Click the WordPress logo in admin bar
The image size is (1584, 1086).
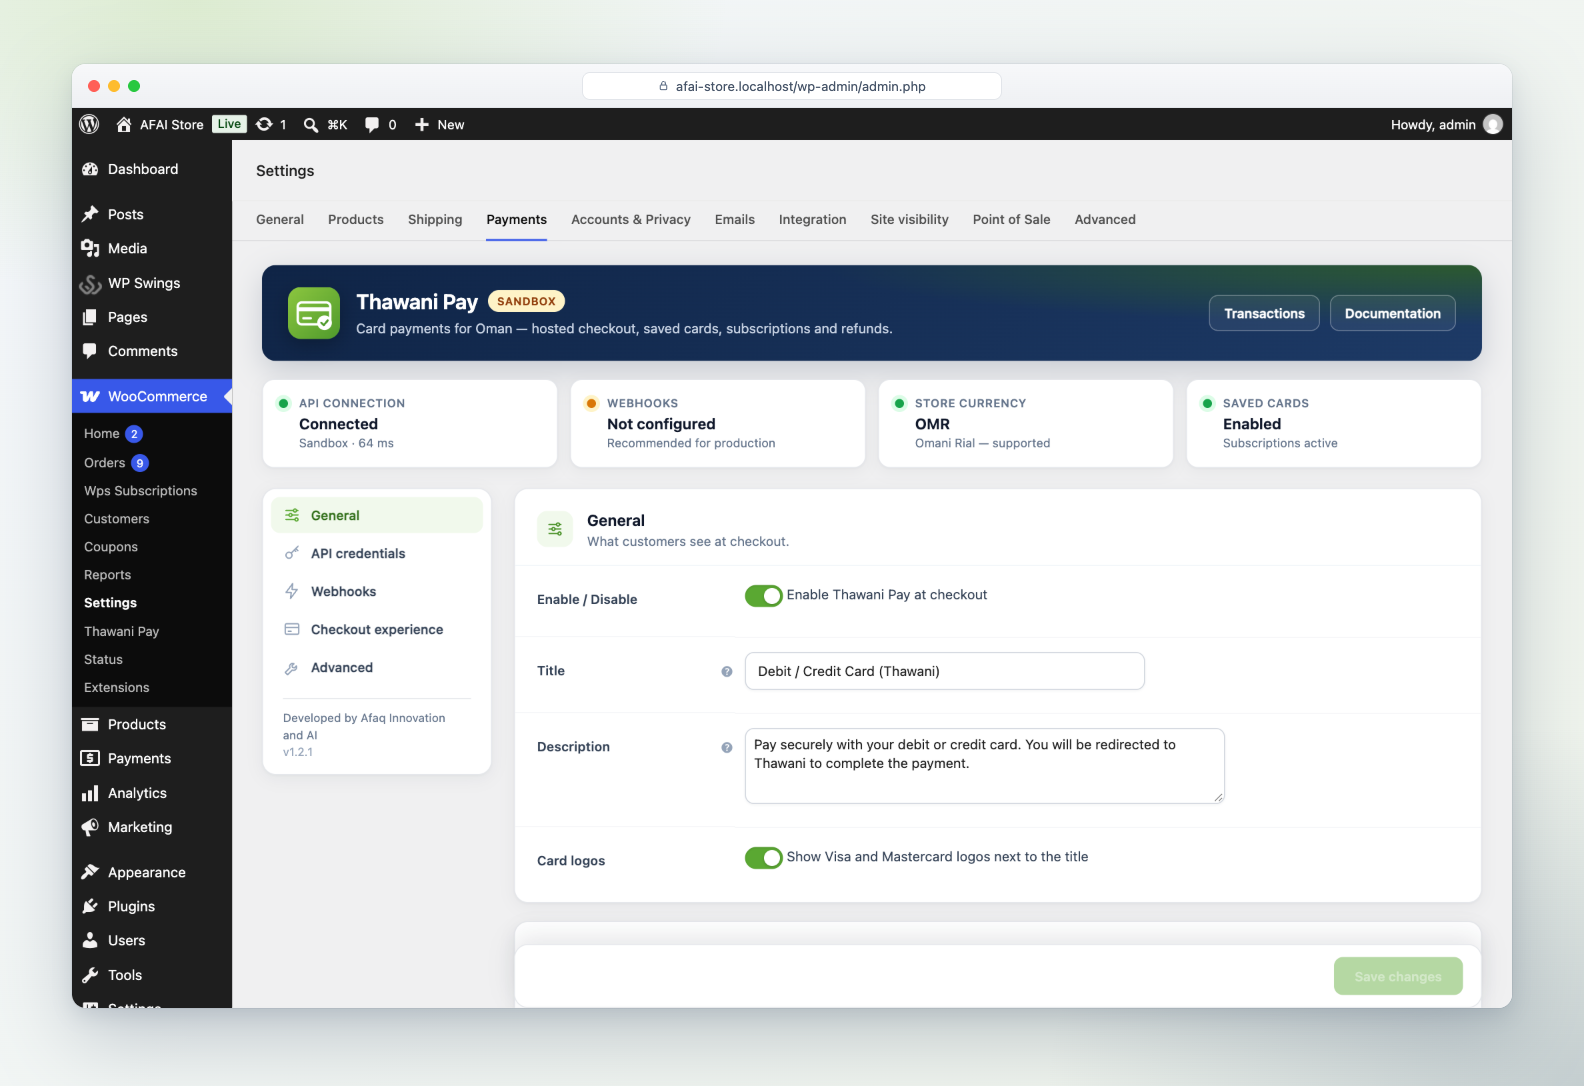(89, 124)
